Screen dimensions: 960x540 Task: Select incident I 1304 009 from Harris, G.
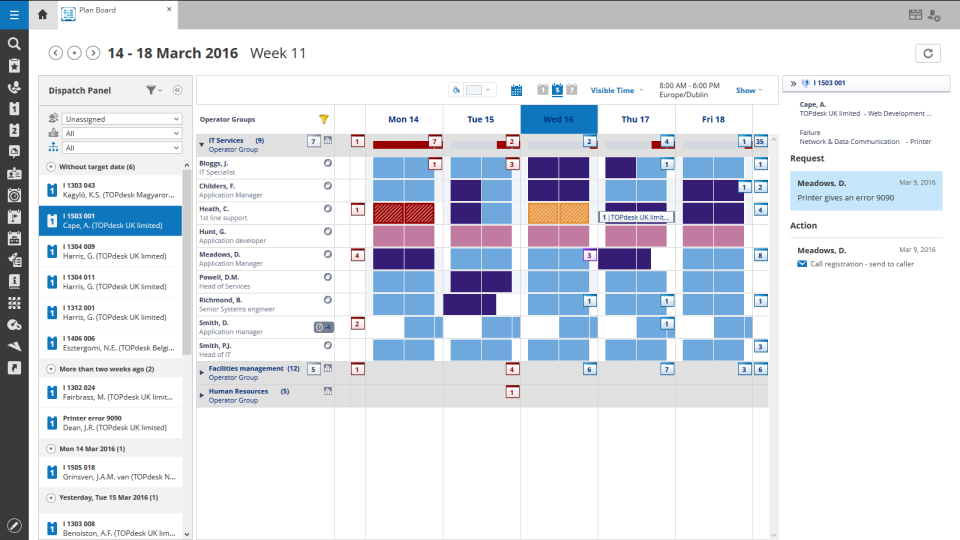tap(110, 251)
